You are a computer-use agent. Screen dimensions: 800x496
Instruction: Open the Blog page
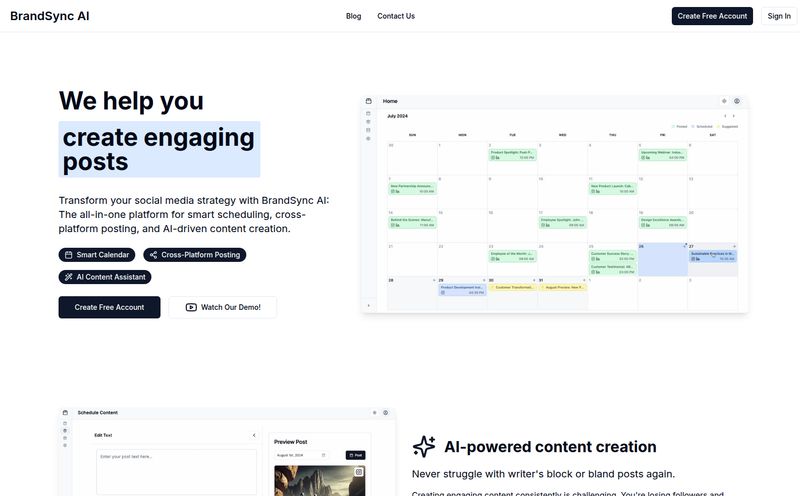point(353,16)
